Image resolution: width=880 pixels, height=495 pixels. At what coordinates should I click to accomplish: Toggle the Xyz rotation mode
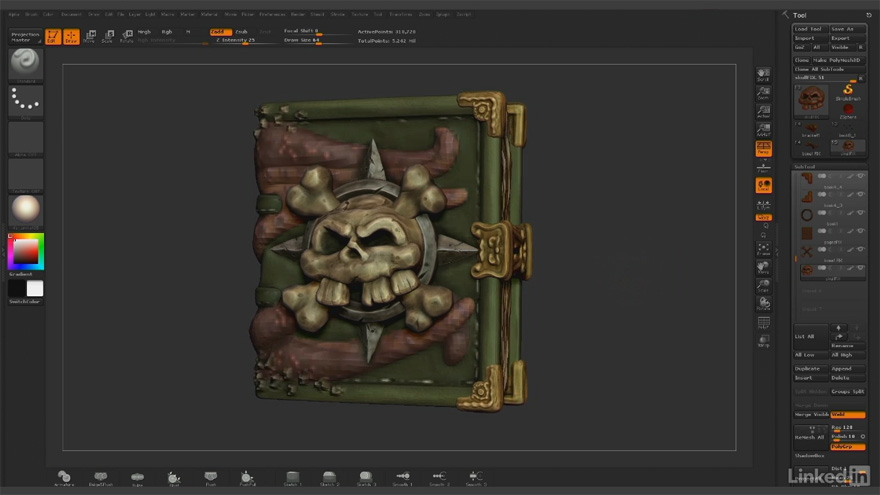[x=763, y=217]
